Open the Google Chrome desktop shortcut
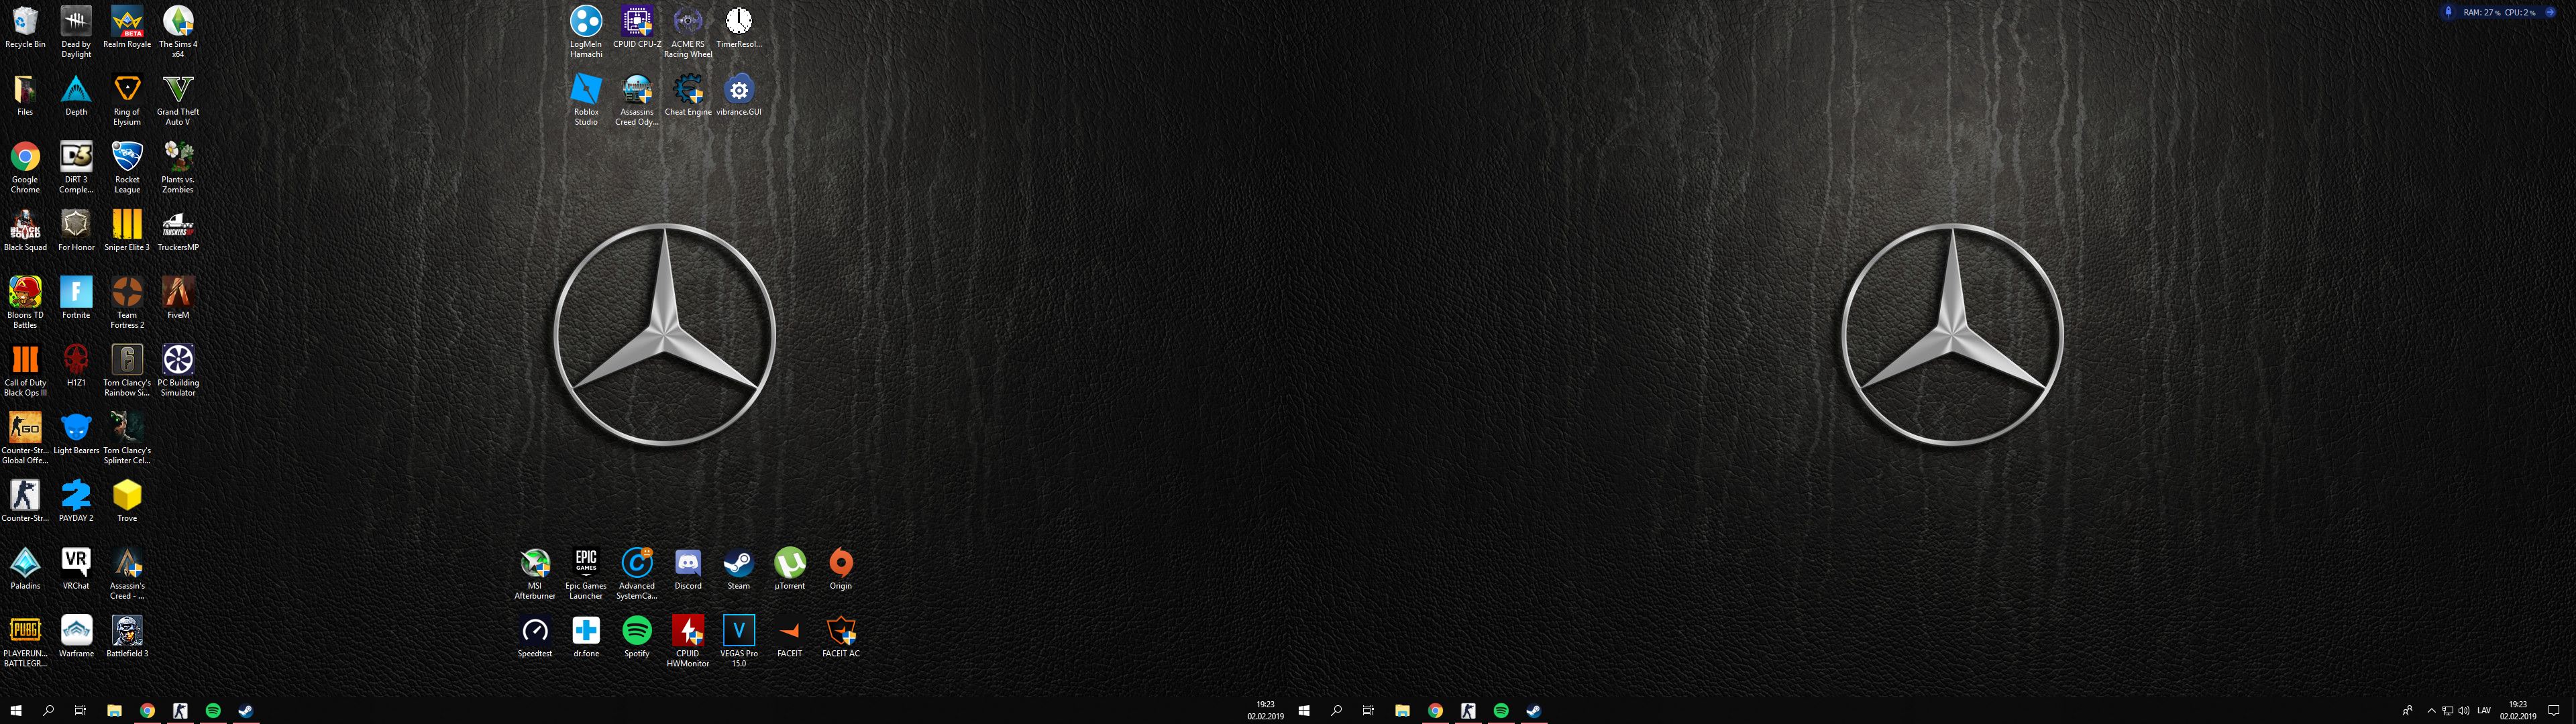 coord(25,167)
